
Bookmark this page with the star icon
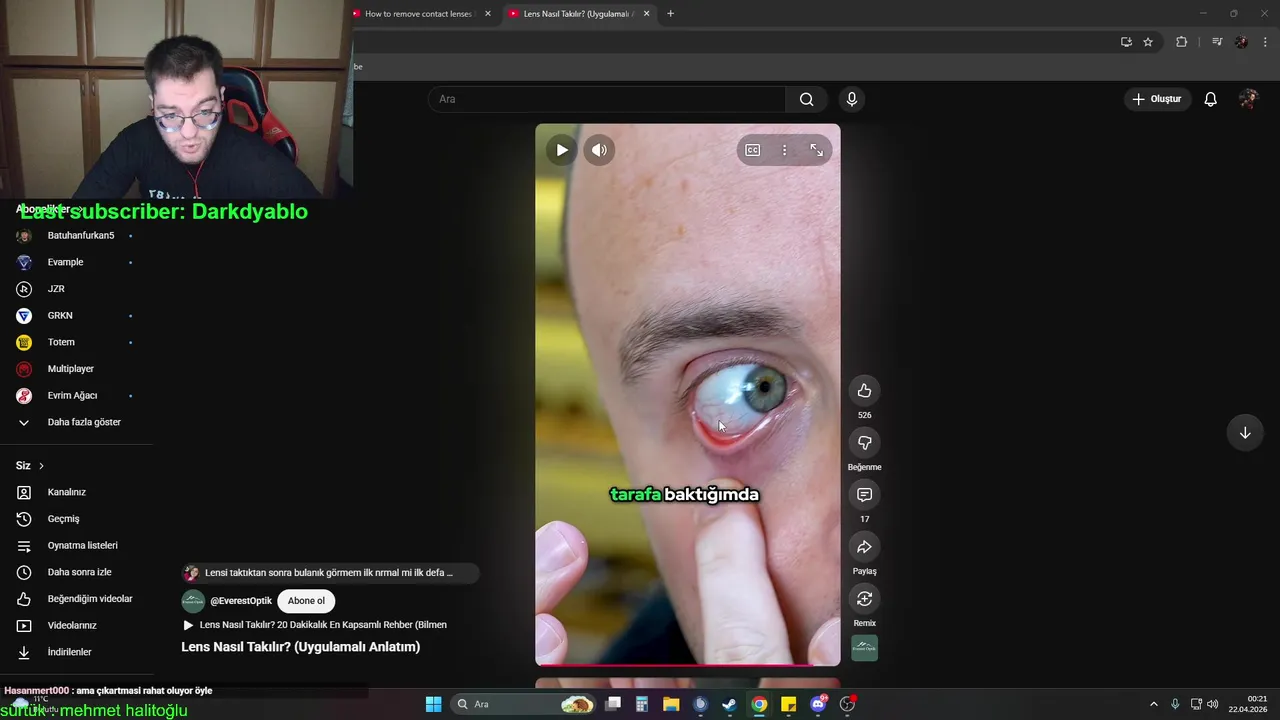coord(1148,42)
